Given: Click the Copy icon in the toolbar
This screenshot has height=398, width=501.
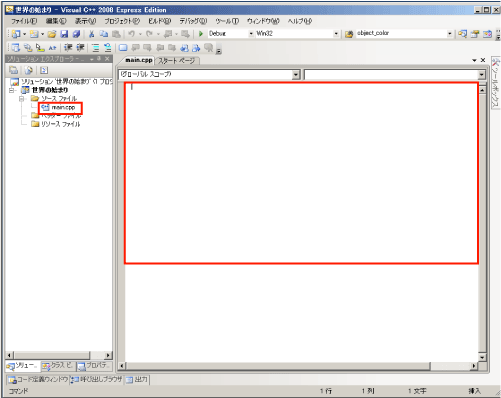Looking at the screenshot, I should tap(104, 34).
